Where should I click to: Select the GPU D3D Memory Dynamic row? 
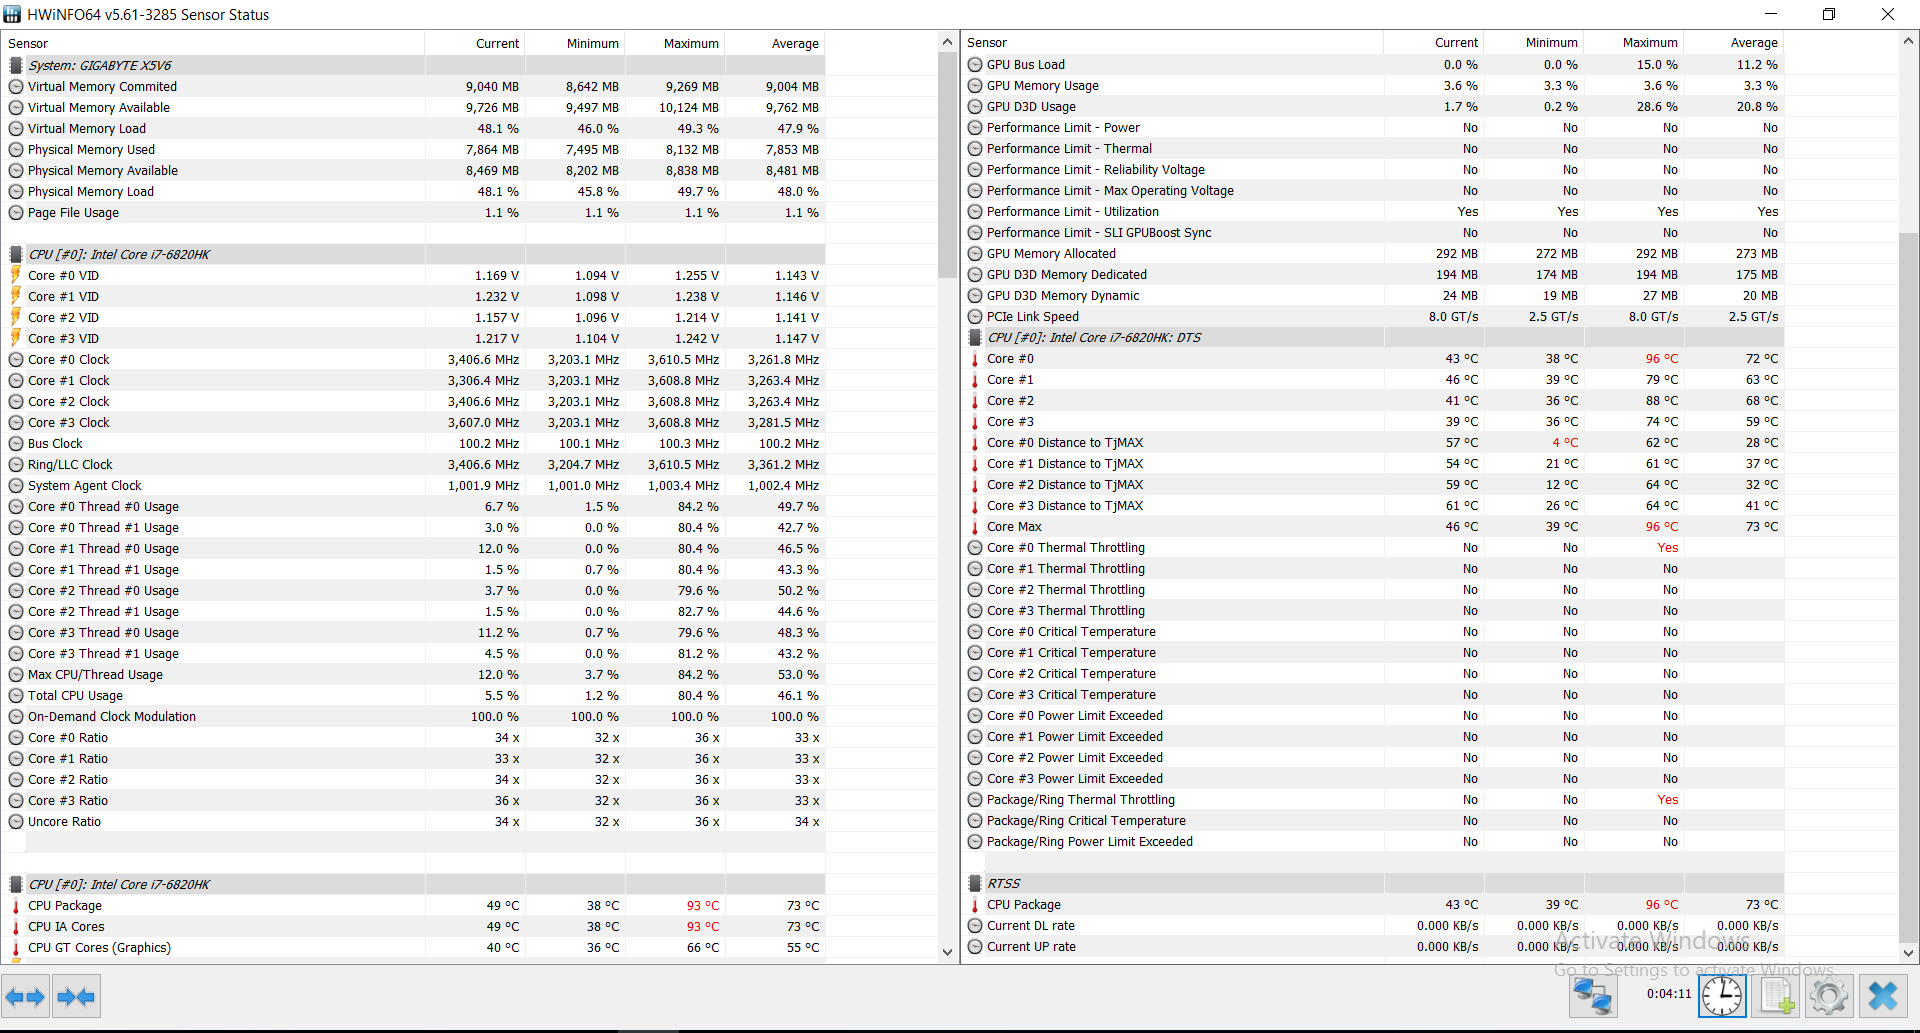click(1373, 296)
